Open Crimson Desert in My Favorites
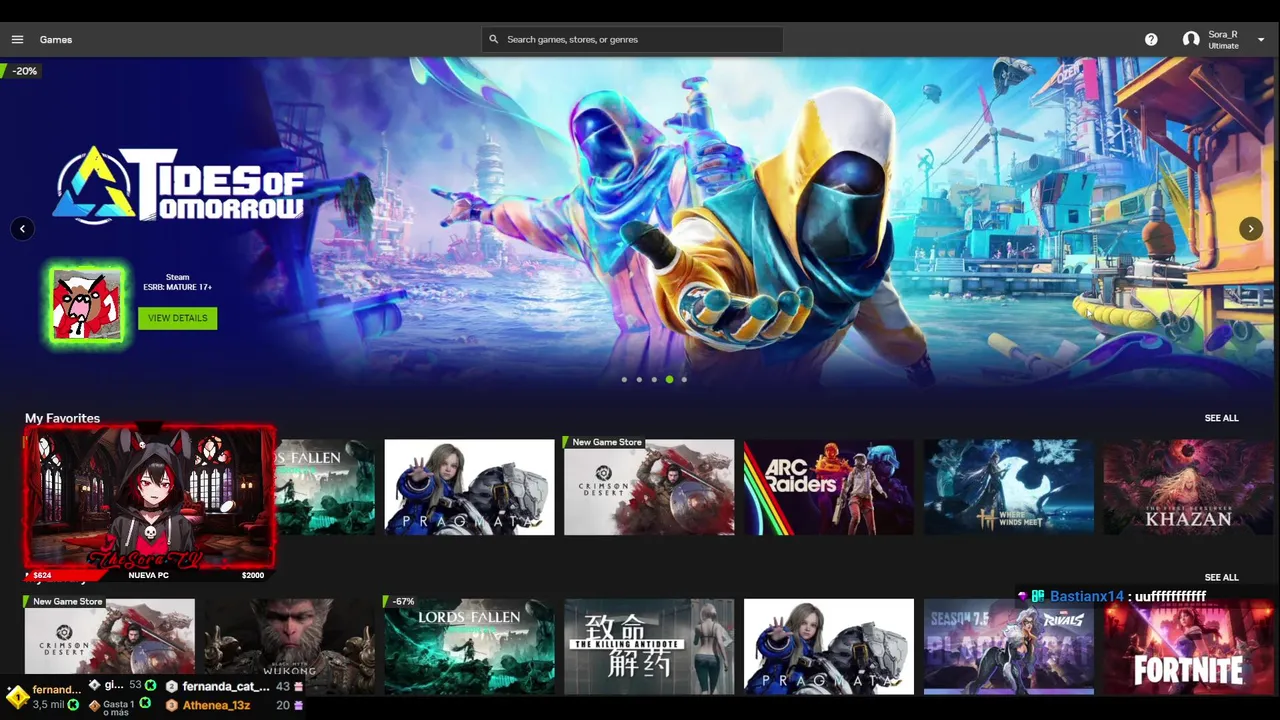1280x720 pixels. (x=649, y=487)
